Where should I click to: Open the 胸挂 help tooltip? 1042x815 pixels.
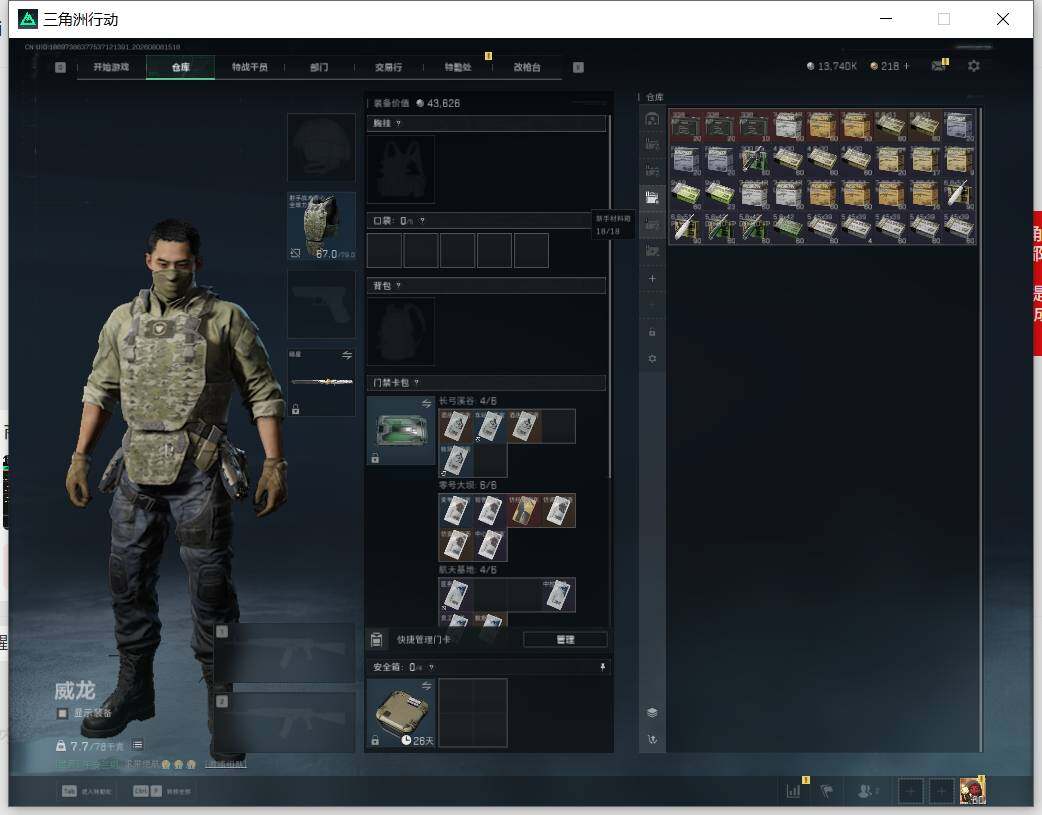point(398,124)
